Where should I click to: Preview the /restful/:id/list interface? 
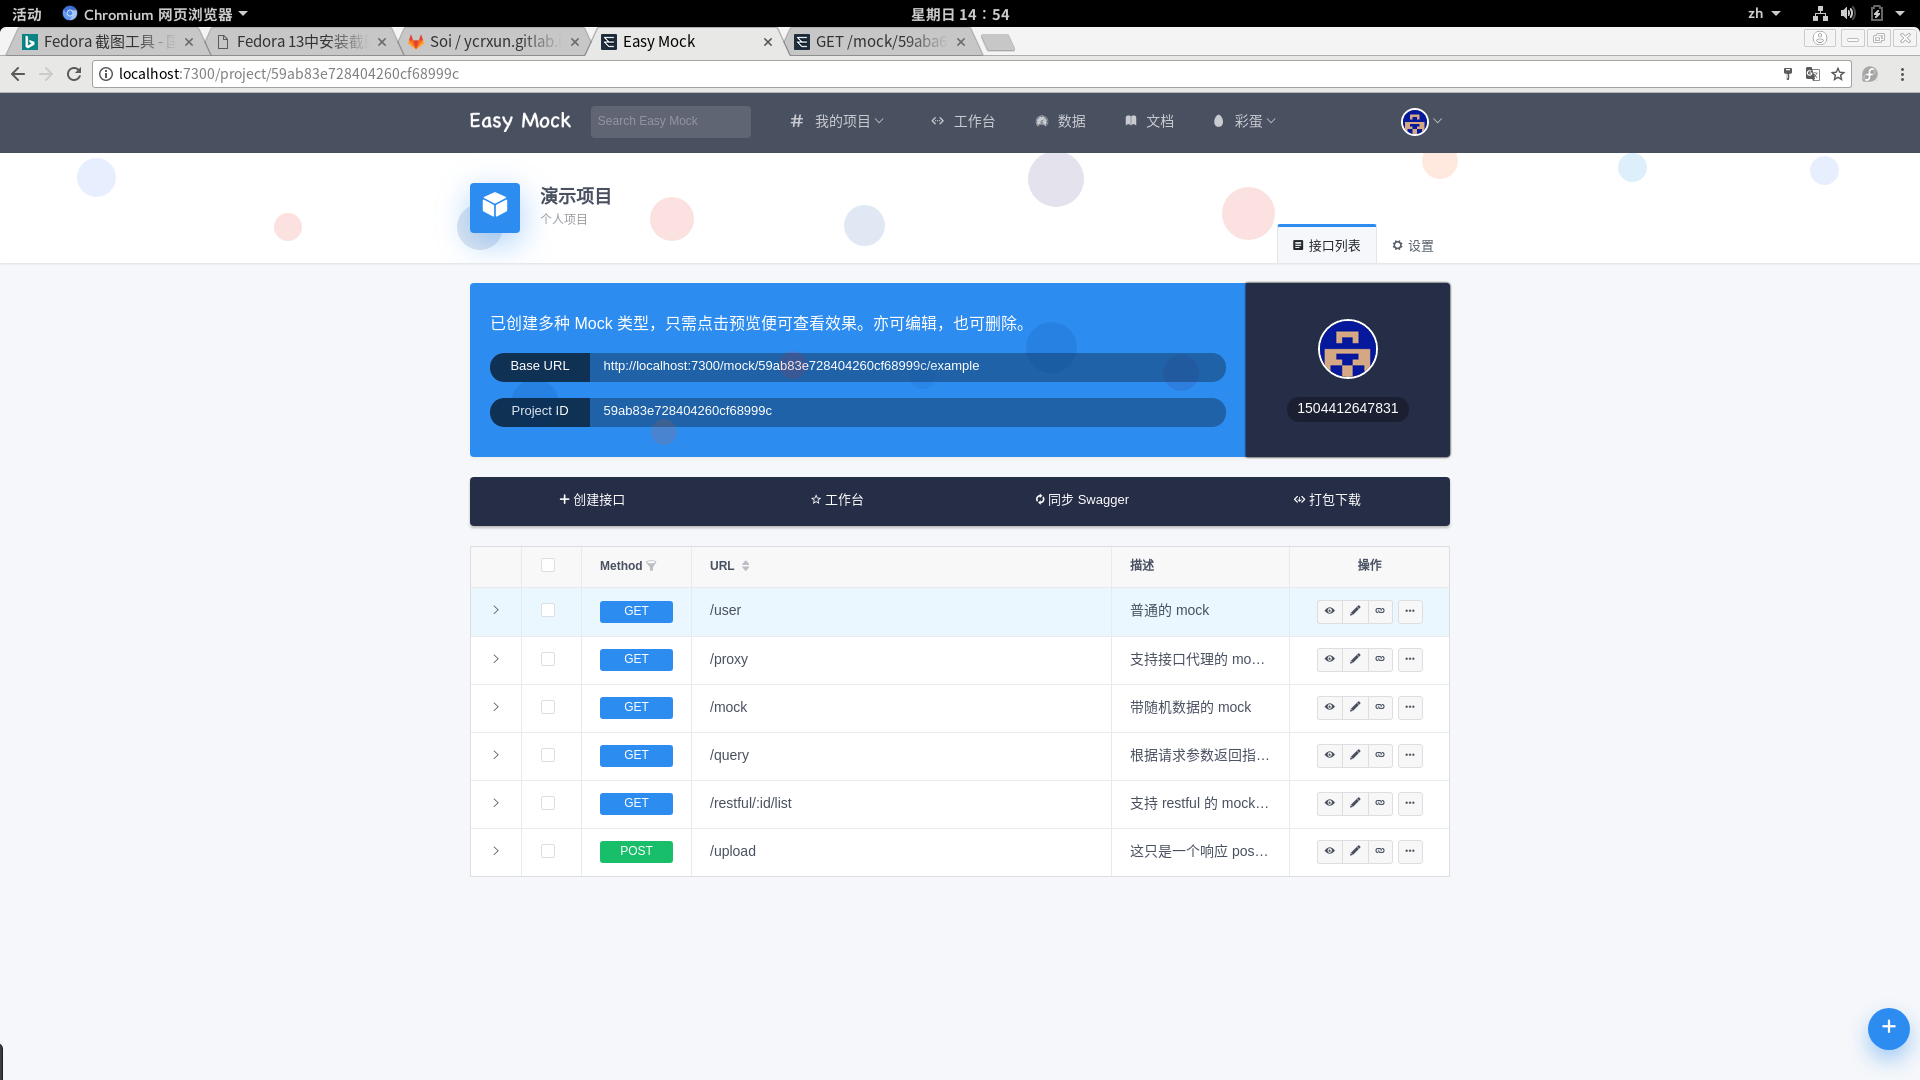[x=1329, y=803]
